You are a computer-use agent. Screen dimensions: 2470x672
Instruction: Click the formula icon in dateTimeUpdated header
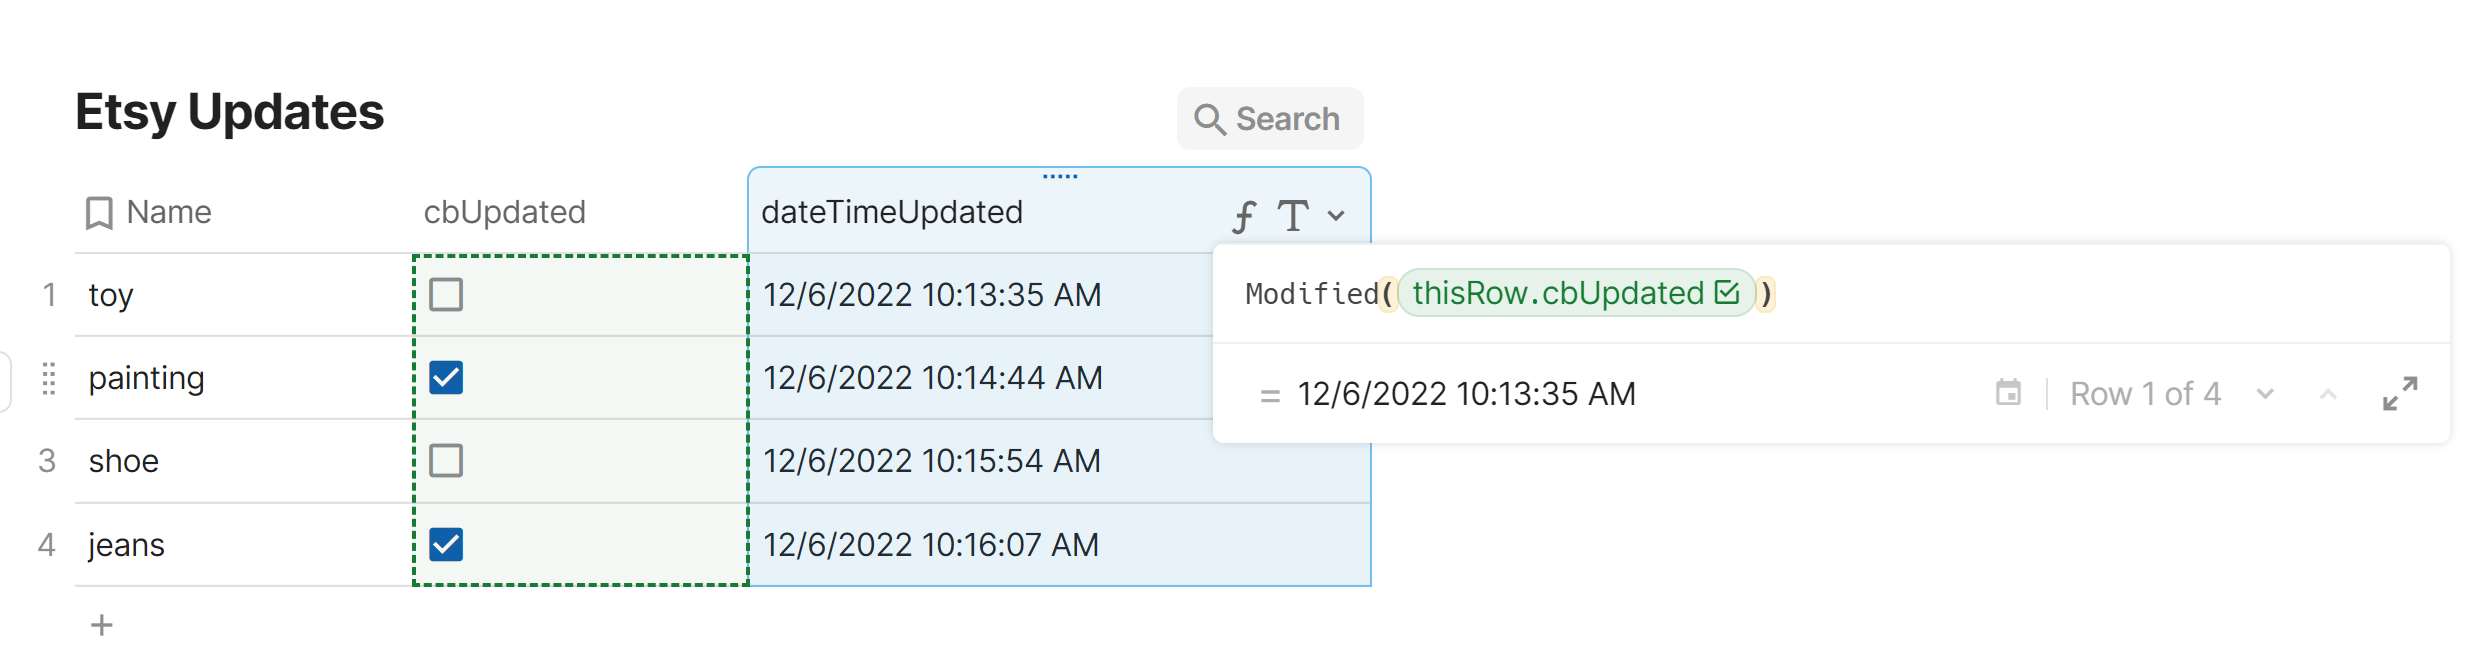(x=1243, y=216)
